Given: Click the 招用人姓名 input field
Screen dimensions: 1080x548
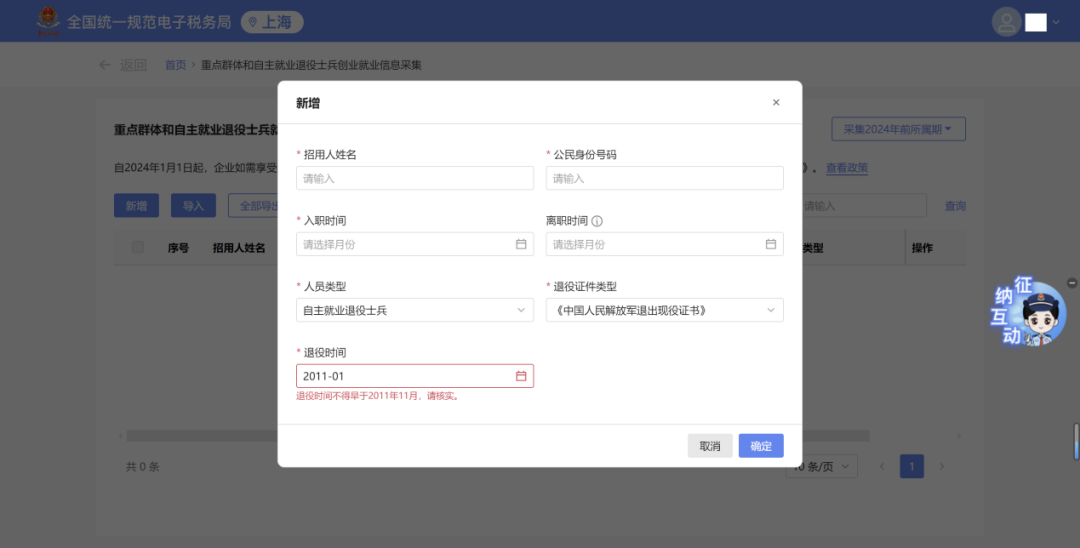Looking at the screenshot, I should coord(415,178).
